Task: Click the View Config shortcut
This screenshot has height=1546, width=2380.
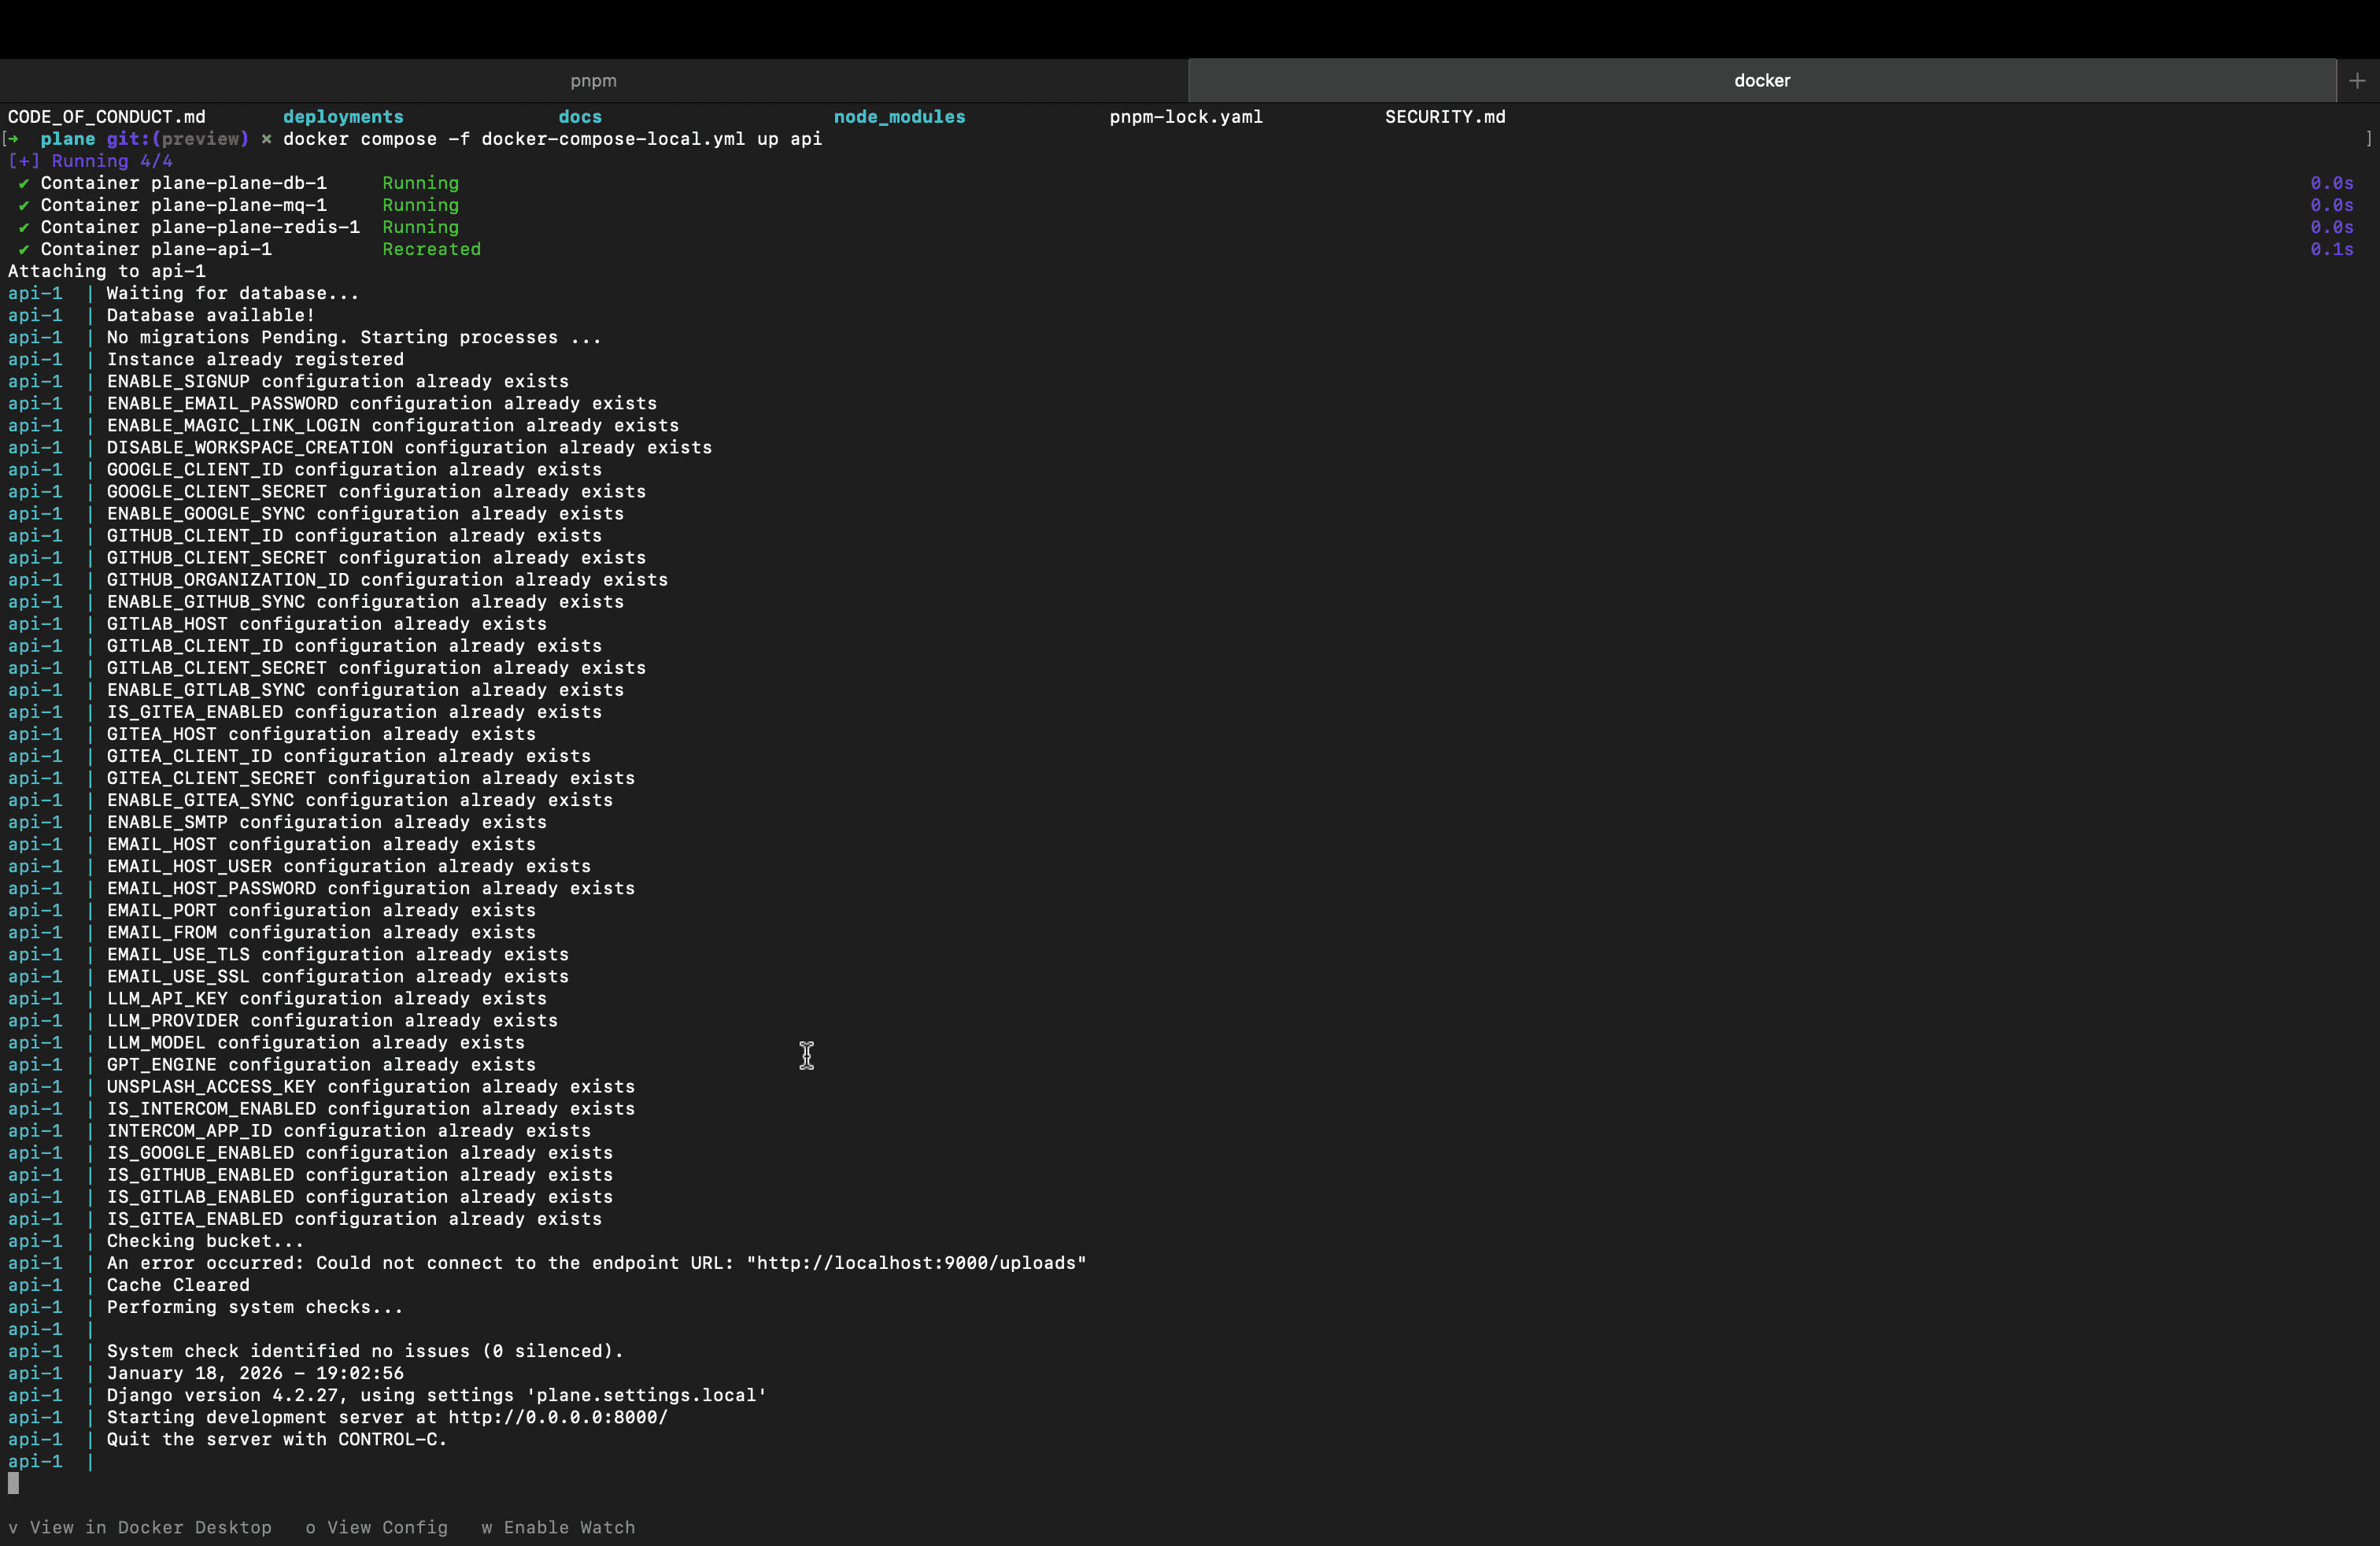Action: point(377,1527)
